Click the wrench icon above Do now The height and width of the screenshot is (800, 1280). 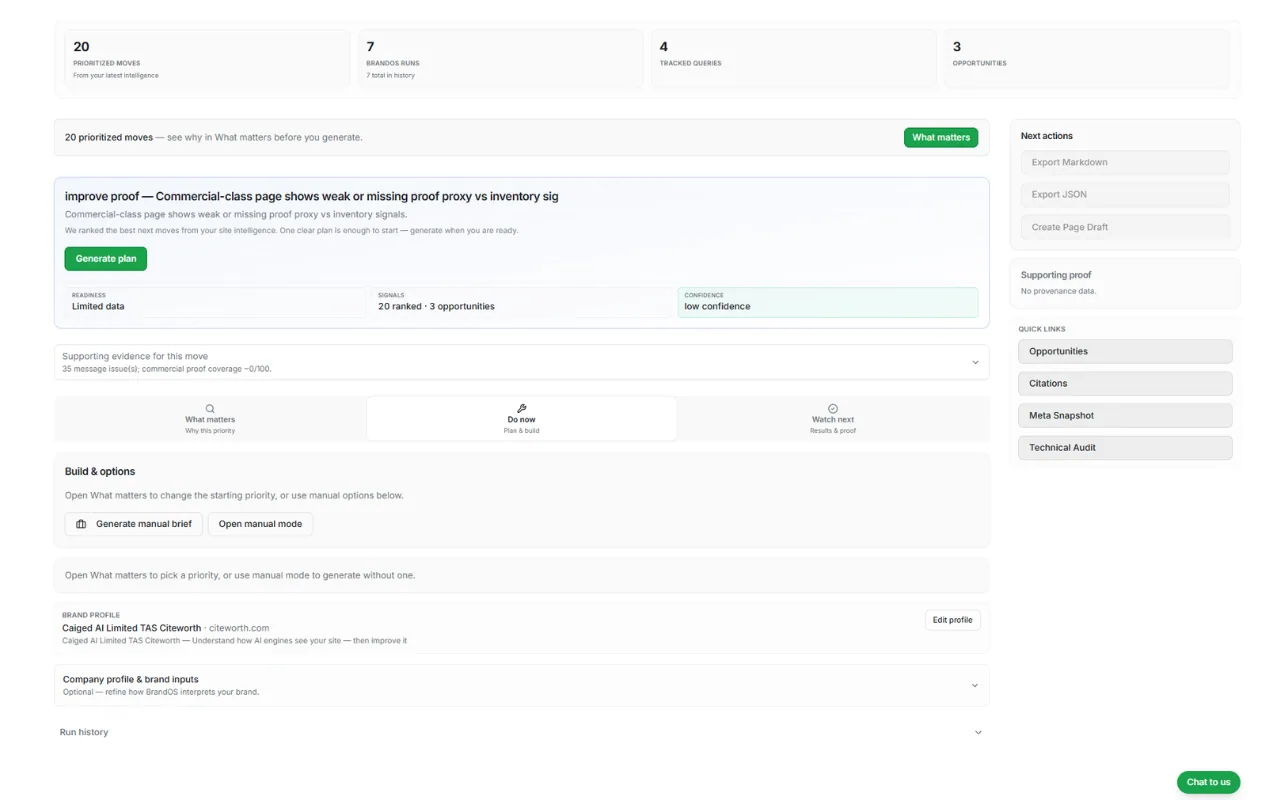pos(521,408)
